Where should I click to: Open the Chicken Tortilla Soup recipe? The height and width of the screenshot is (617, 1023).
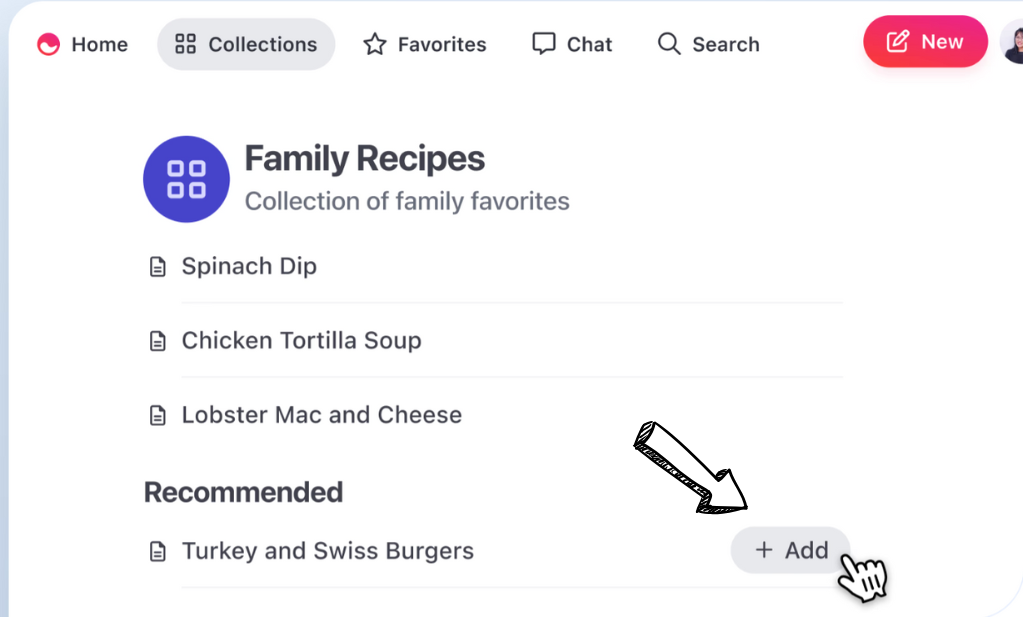tap(301, 341)
